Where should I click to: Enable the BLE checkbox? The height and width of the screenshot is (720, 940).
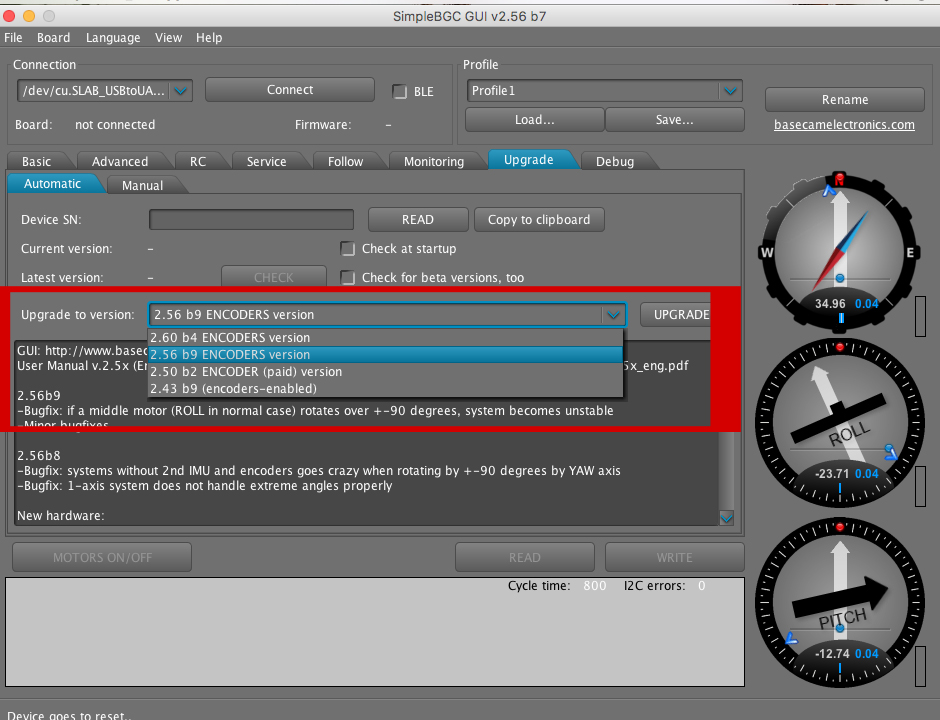pos(399,91)
